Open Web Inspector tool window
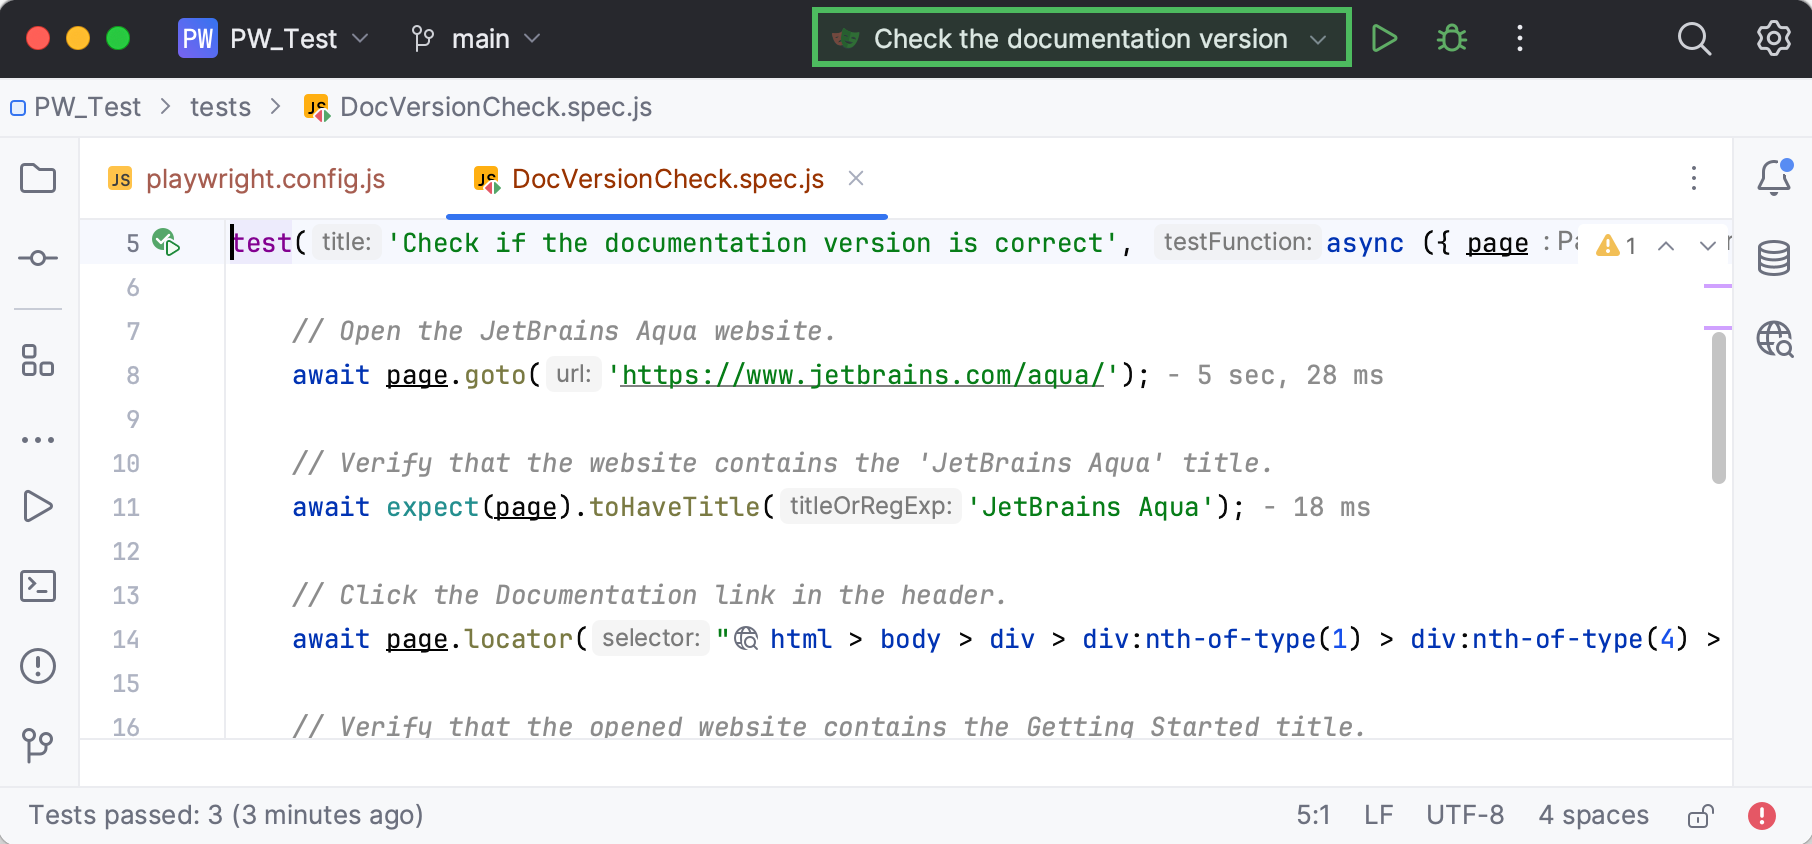Screen dimensions: 1812x844 pos(1775,339)
